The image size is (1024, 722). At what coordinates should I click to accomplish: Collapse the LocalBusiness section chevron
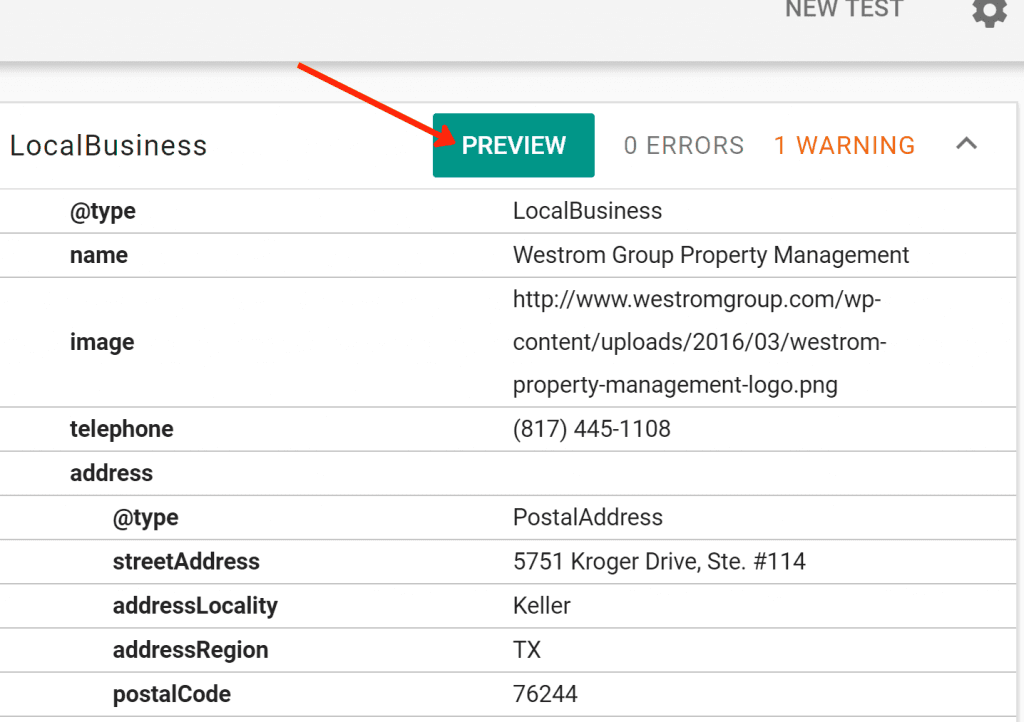965,144
